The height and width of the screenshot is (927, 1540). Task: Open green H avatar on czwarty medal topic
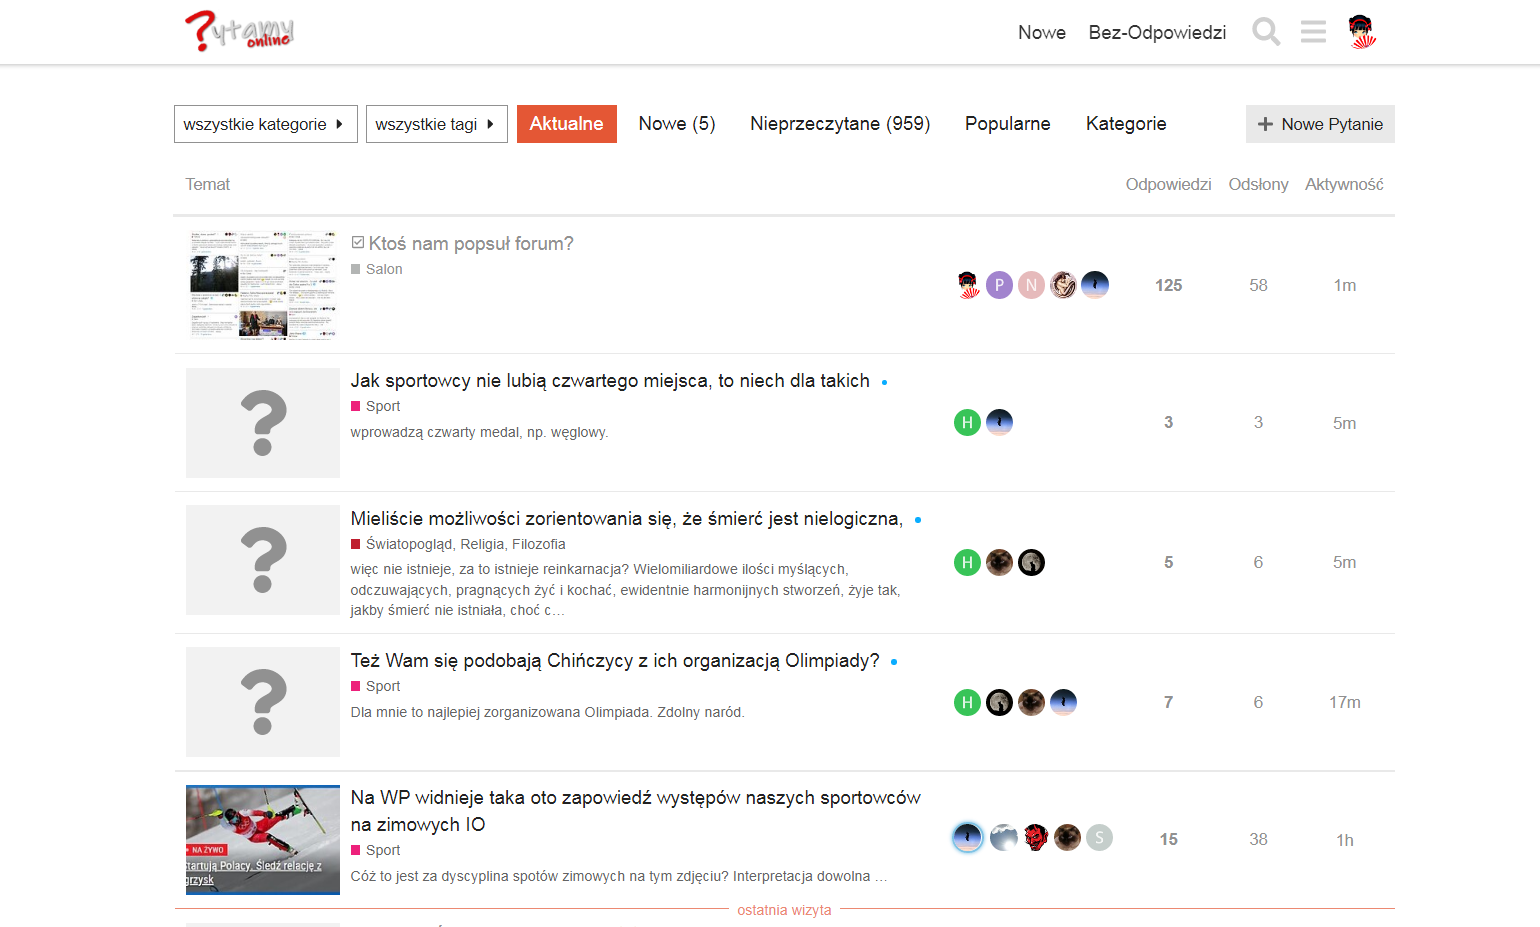[x=967, y=422]
